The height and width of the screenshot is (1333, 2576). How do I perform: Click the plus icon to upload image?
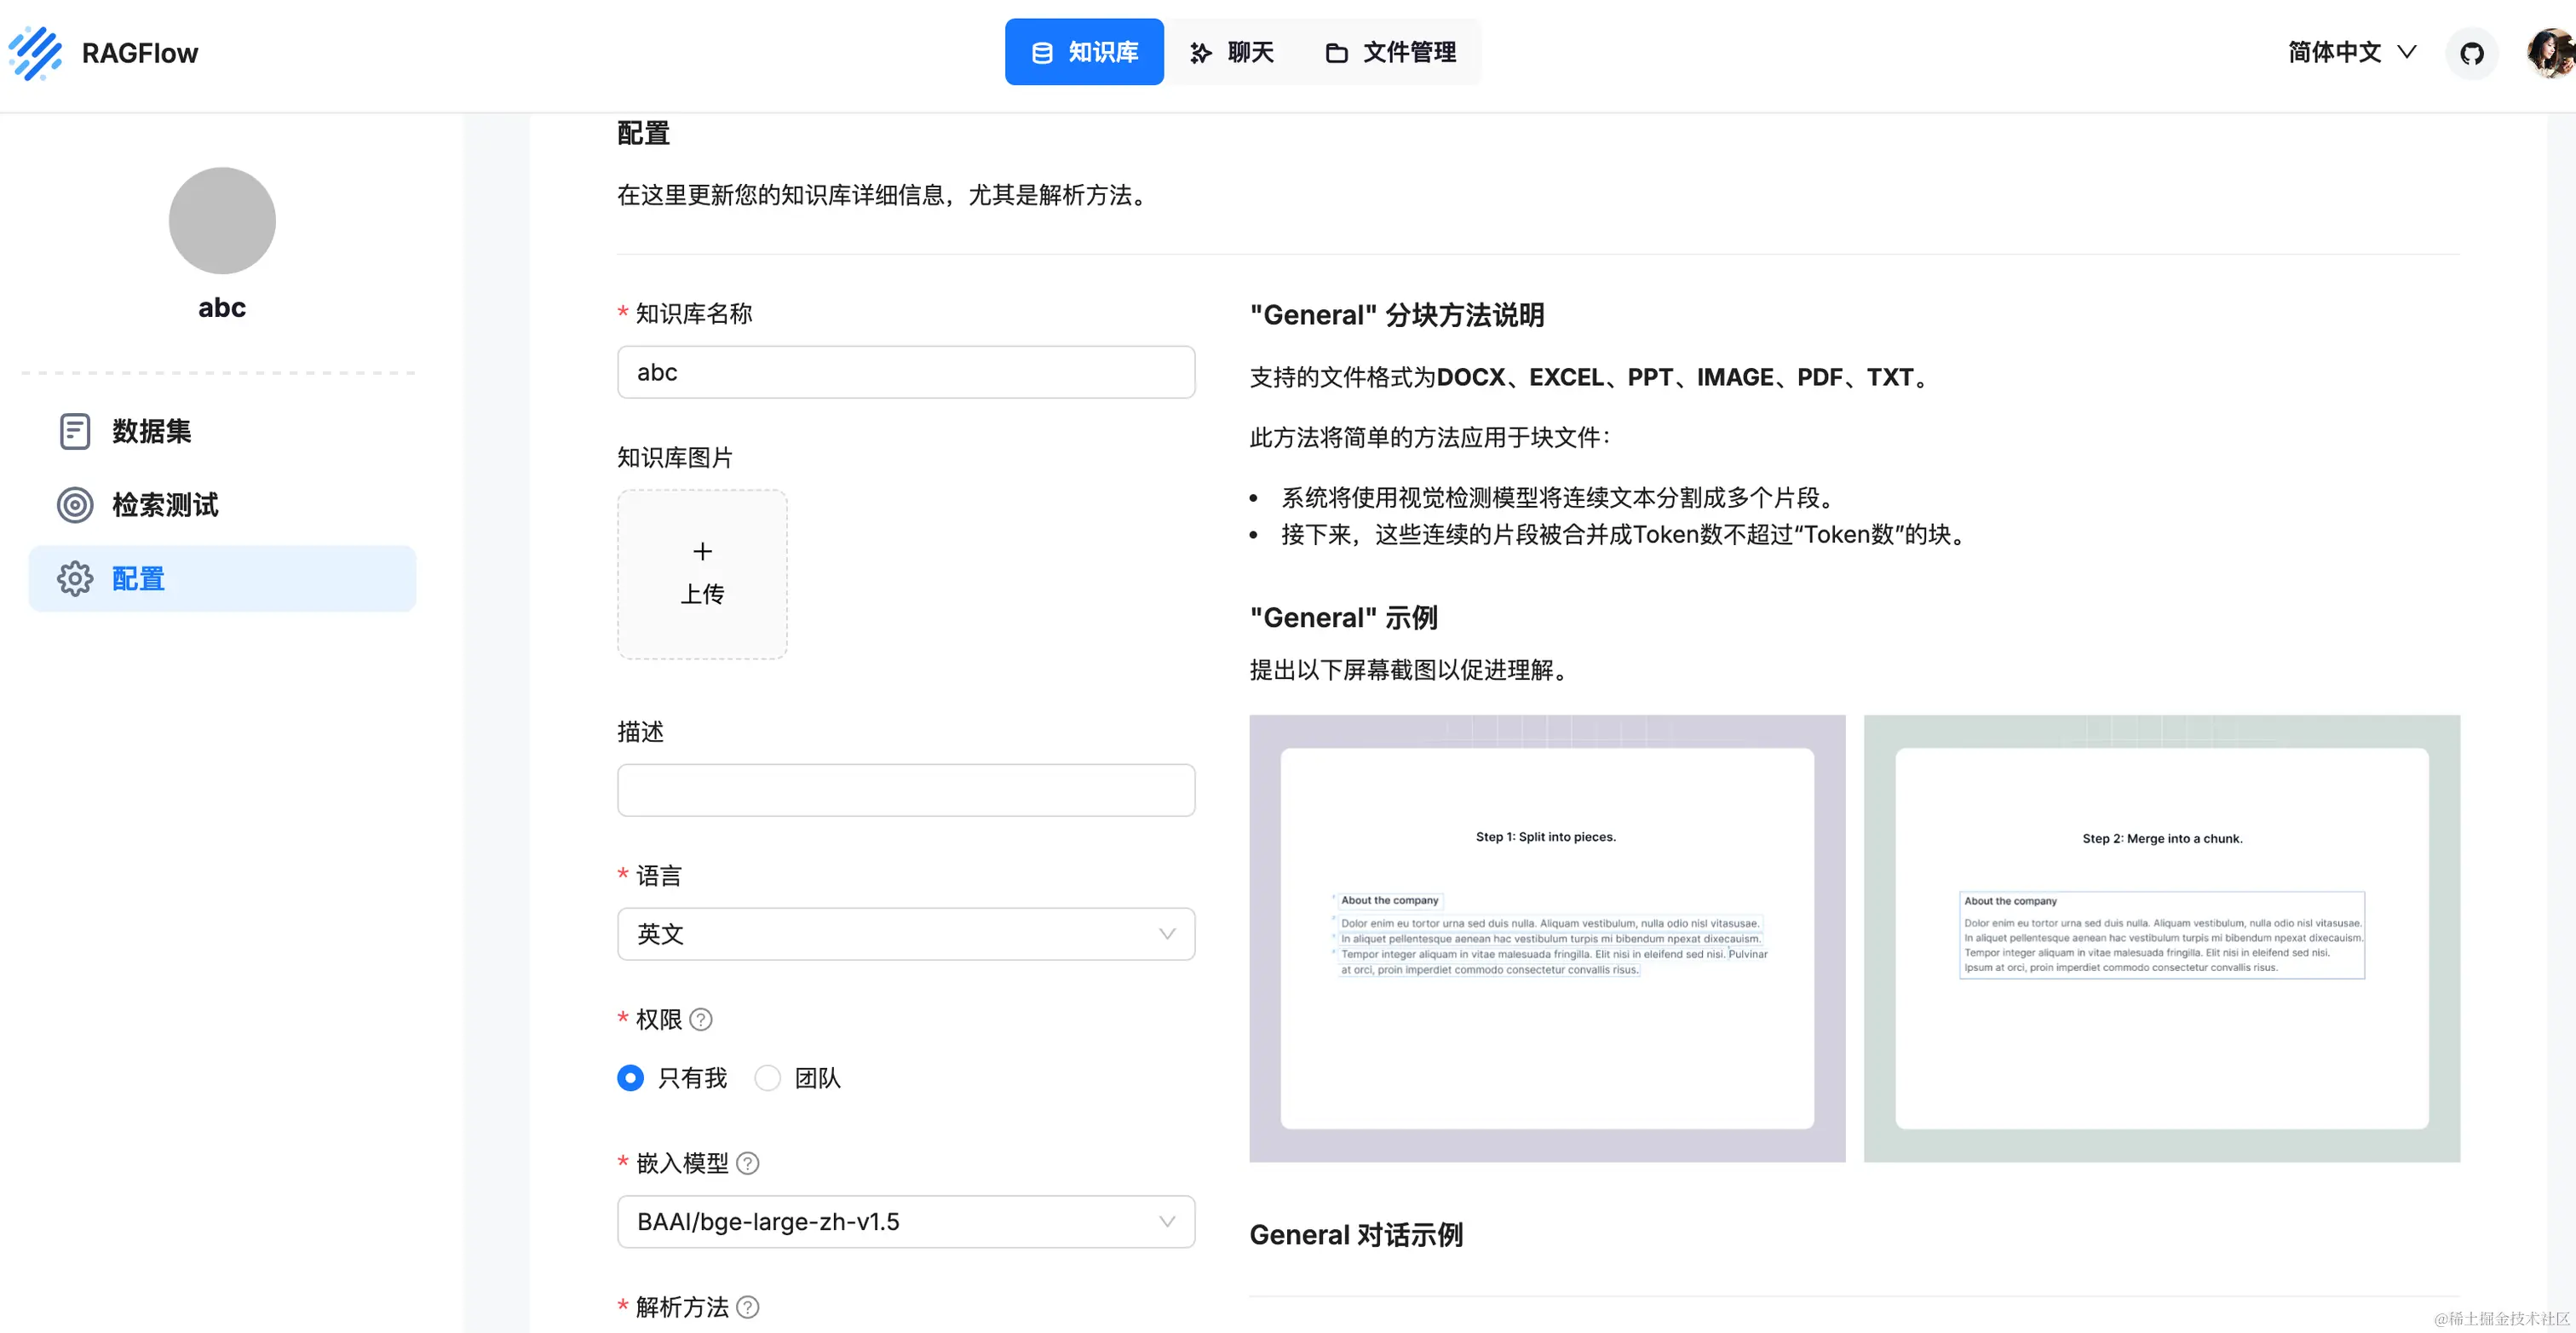(702, 552)
